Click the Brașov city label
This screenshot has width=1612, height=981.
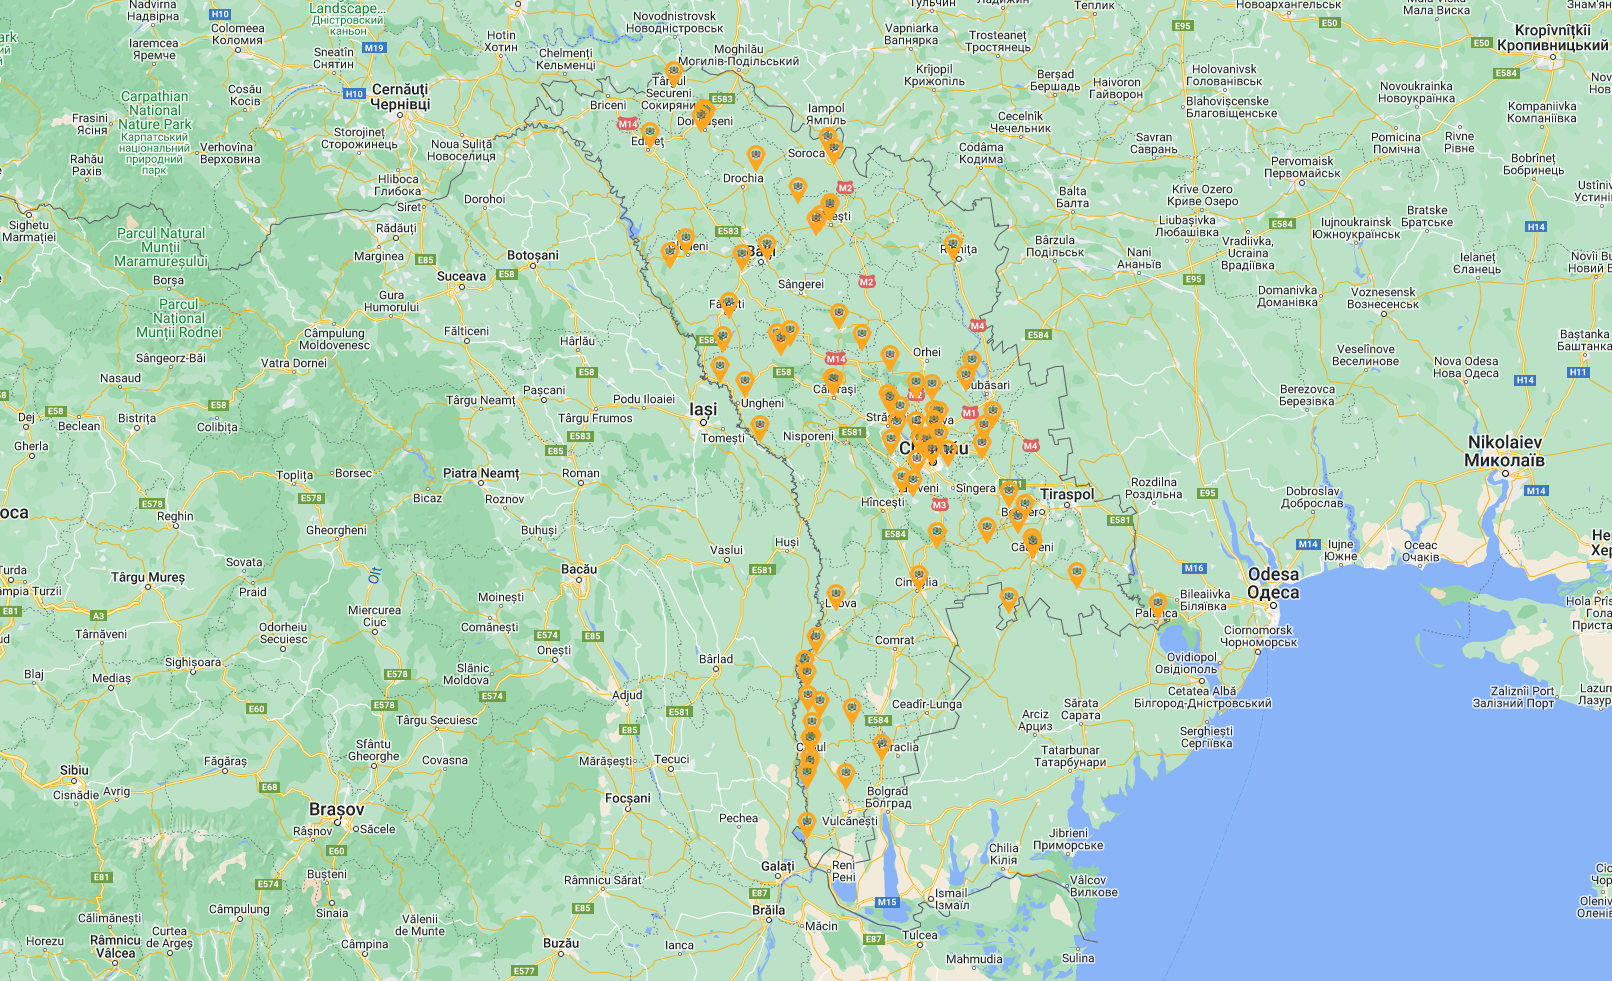coord(336,809)
